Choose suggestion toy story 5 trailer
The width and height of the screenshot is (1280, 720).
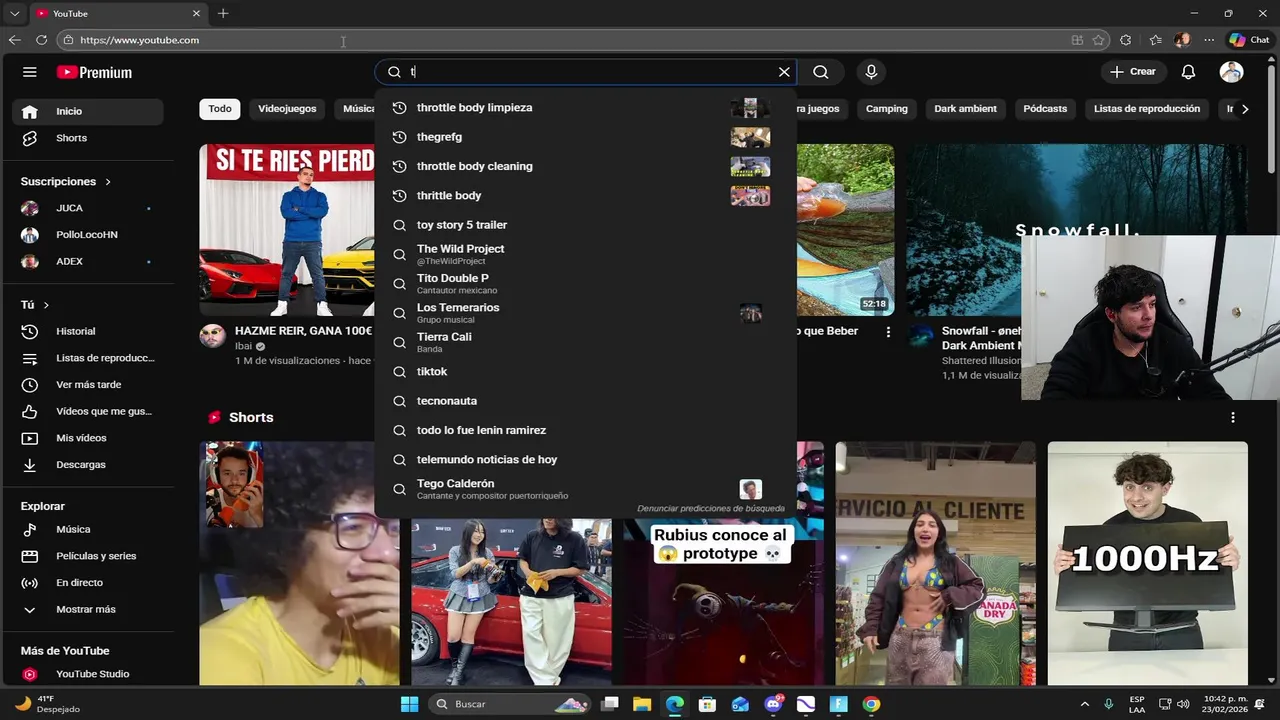point(585,225)
